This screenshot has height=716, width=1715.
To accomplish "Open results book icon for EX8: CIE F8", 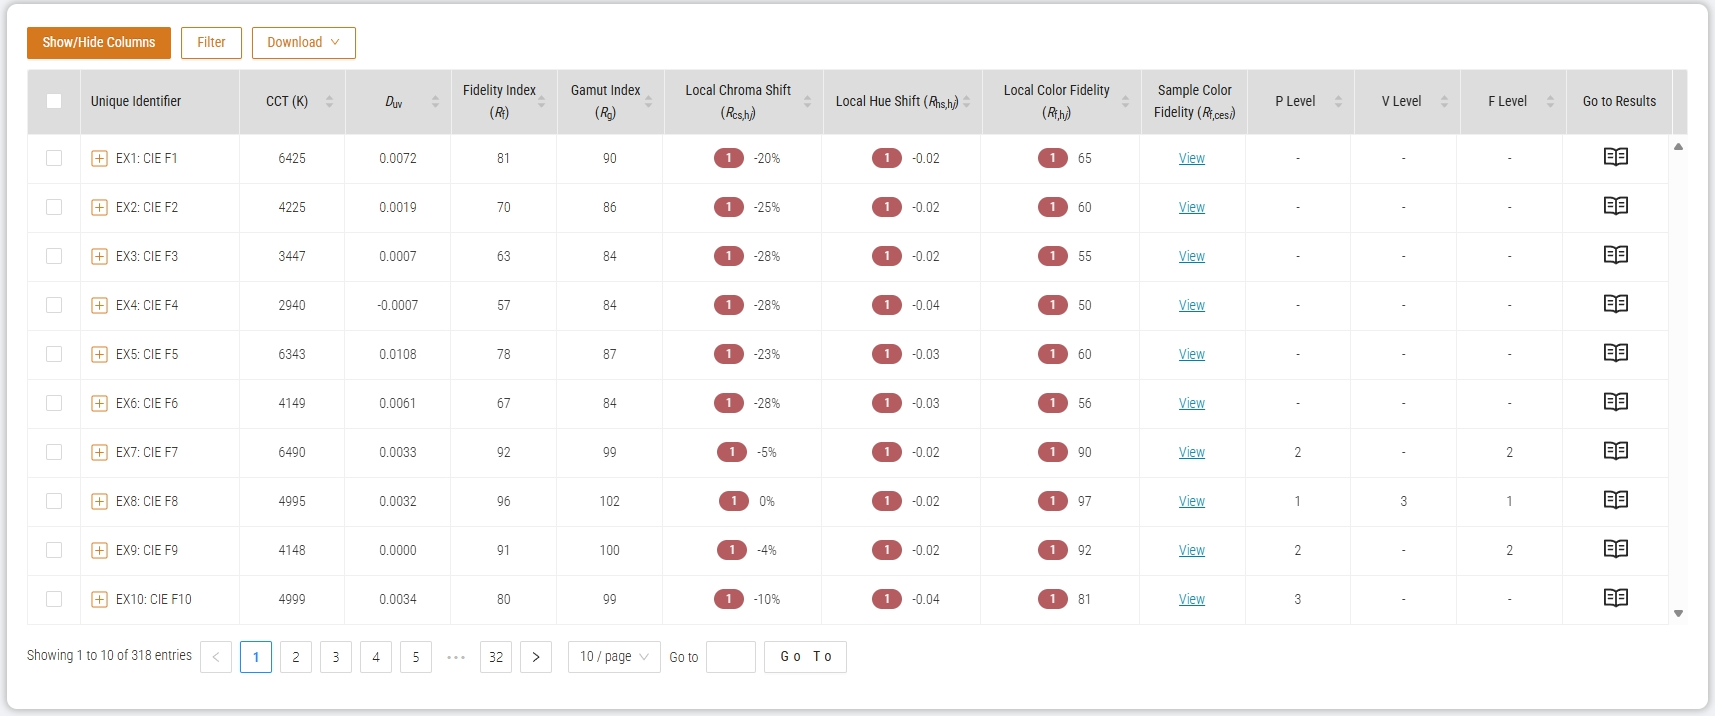I will click(1615, 500).
